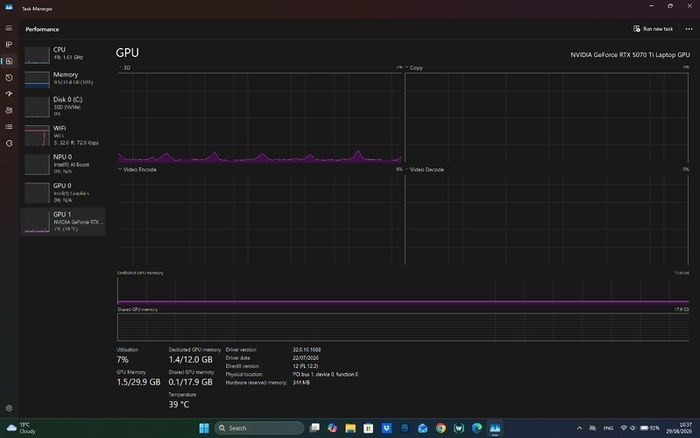The height and width of the screenshot is (438, 700).
Task: Click the driver date 22/07/2026 value
Action: click(x=306, y=358)
